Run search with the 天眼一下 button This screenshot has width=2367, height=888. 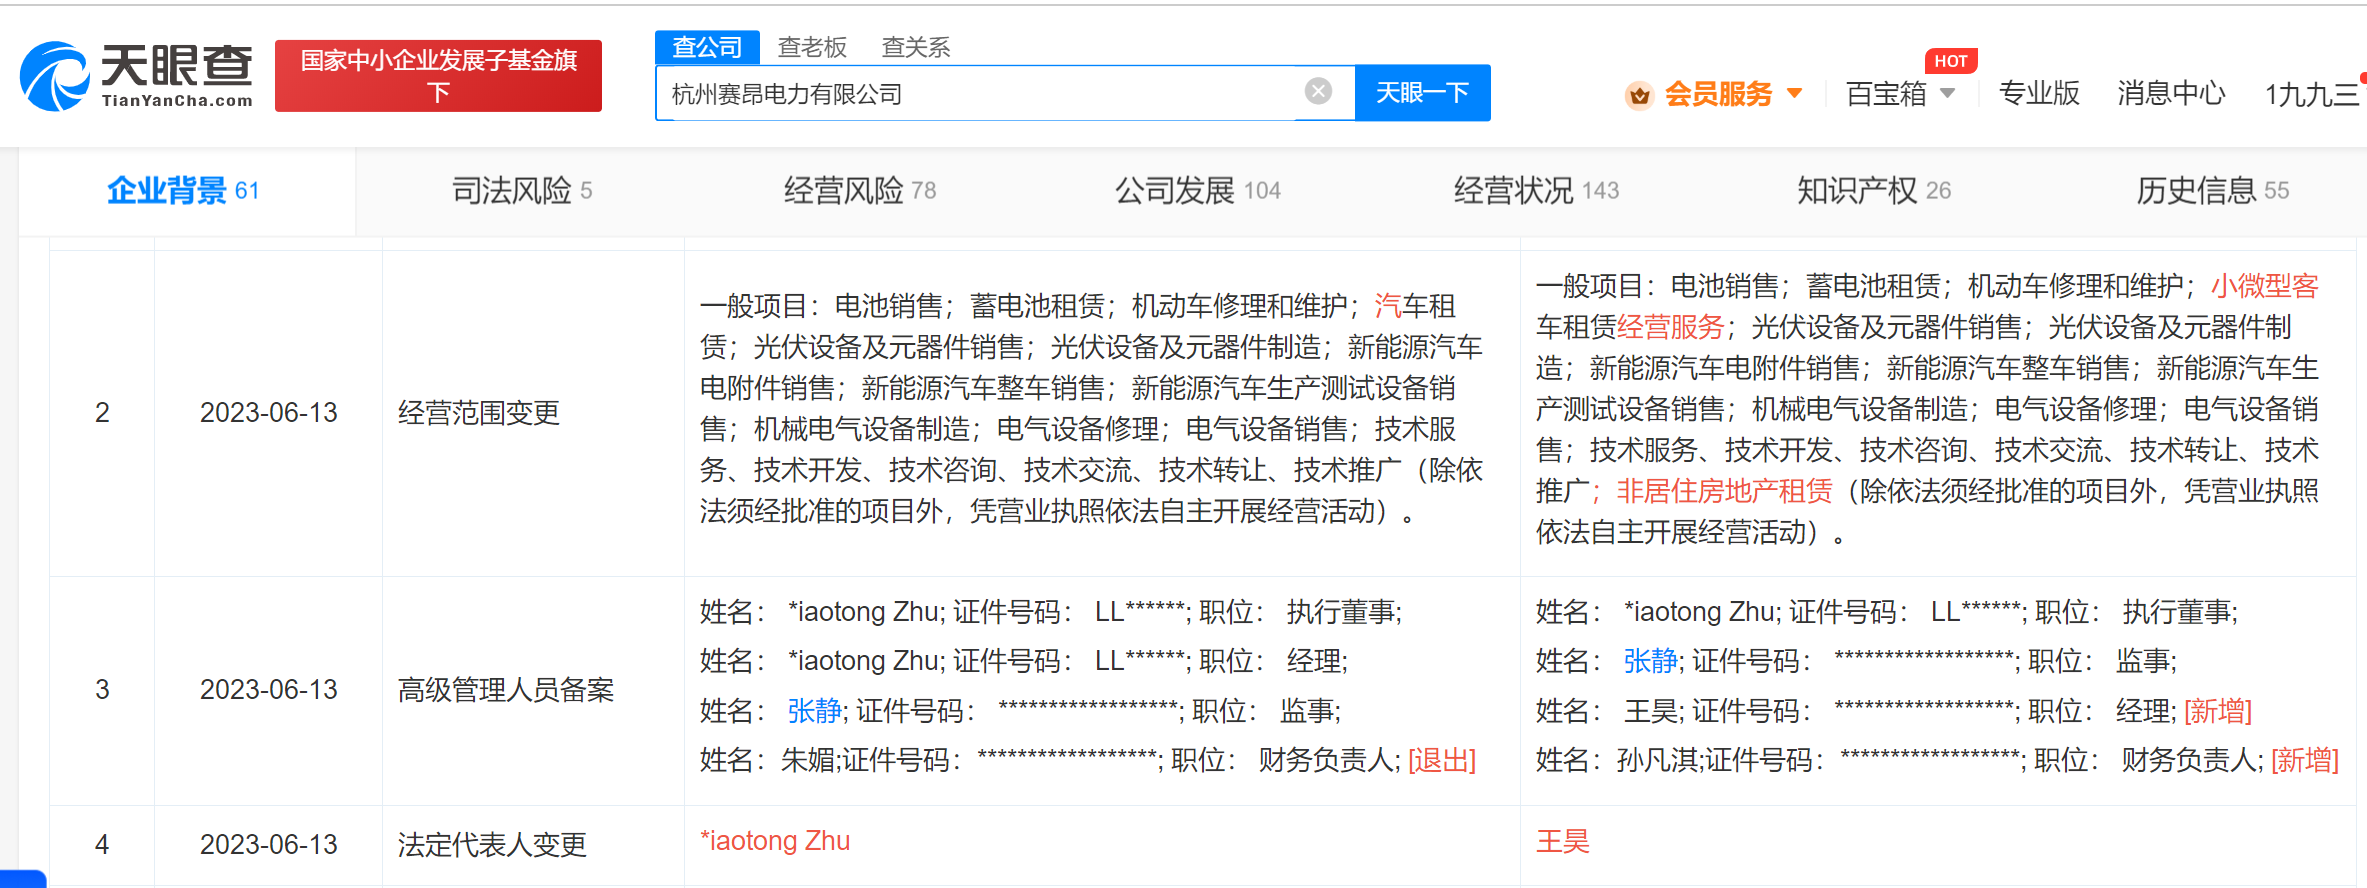click(x=1422, y=93)
